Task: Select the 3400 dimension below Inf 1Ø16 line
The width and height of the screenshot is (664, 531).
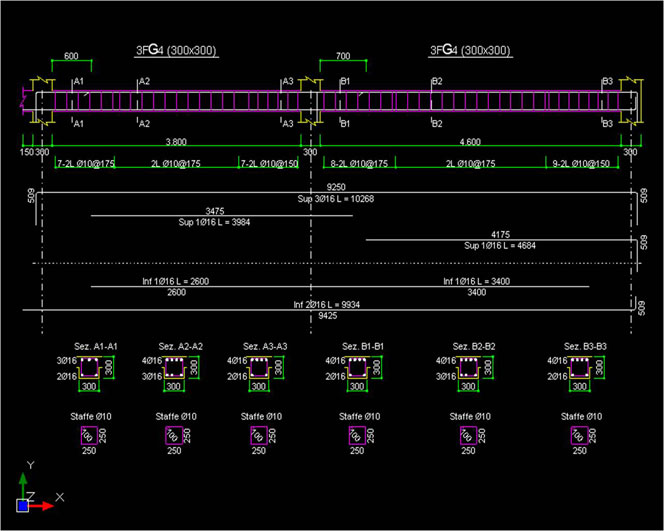Action: coord(476,292)
